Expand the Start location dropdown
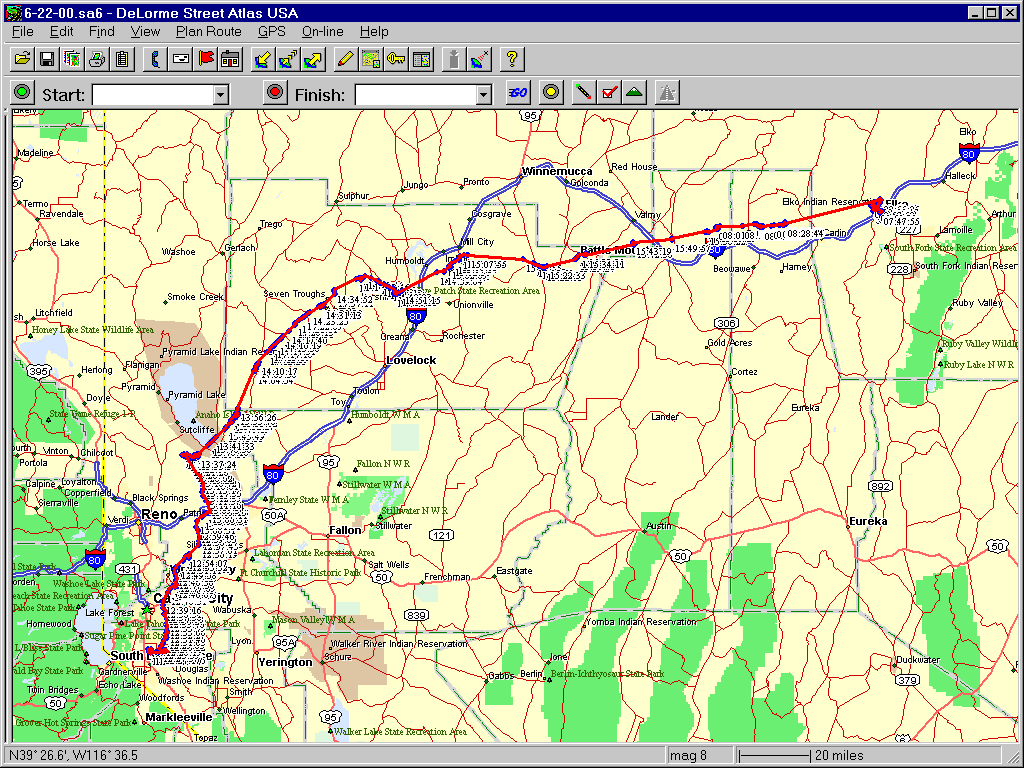Screen dimensions: 1024x768 point(221,95)
